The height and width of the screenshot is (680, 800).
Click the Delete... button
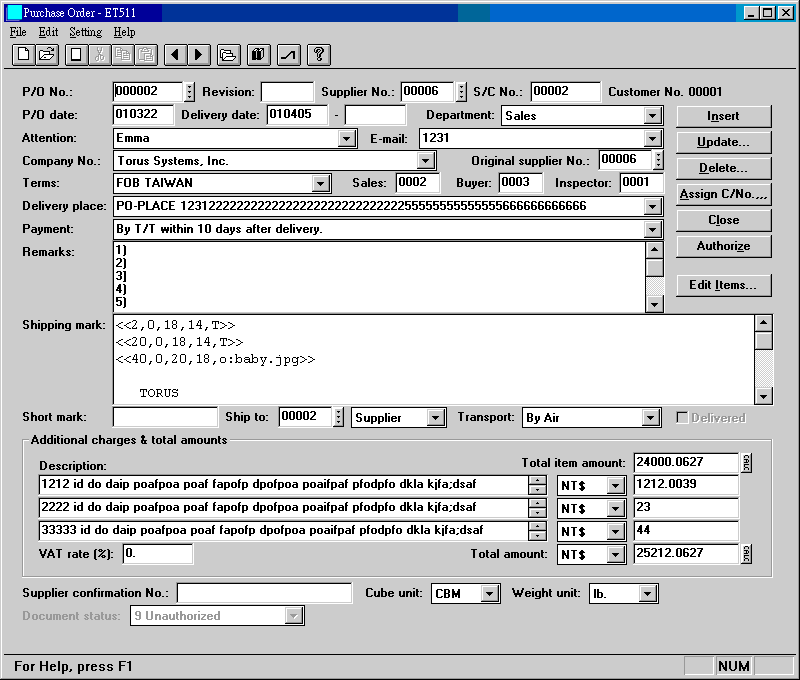pos(723,168)
